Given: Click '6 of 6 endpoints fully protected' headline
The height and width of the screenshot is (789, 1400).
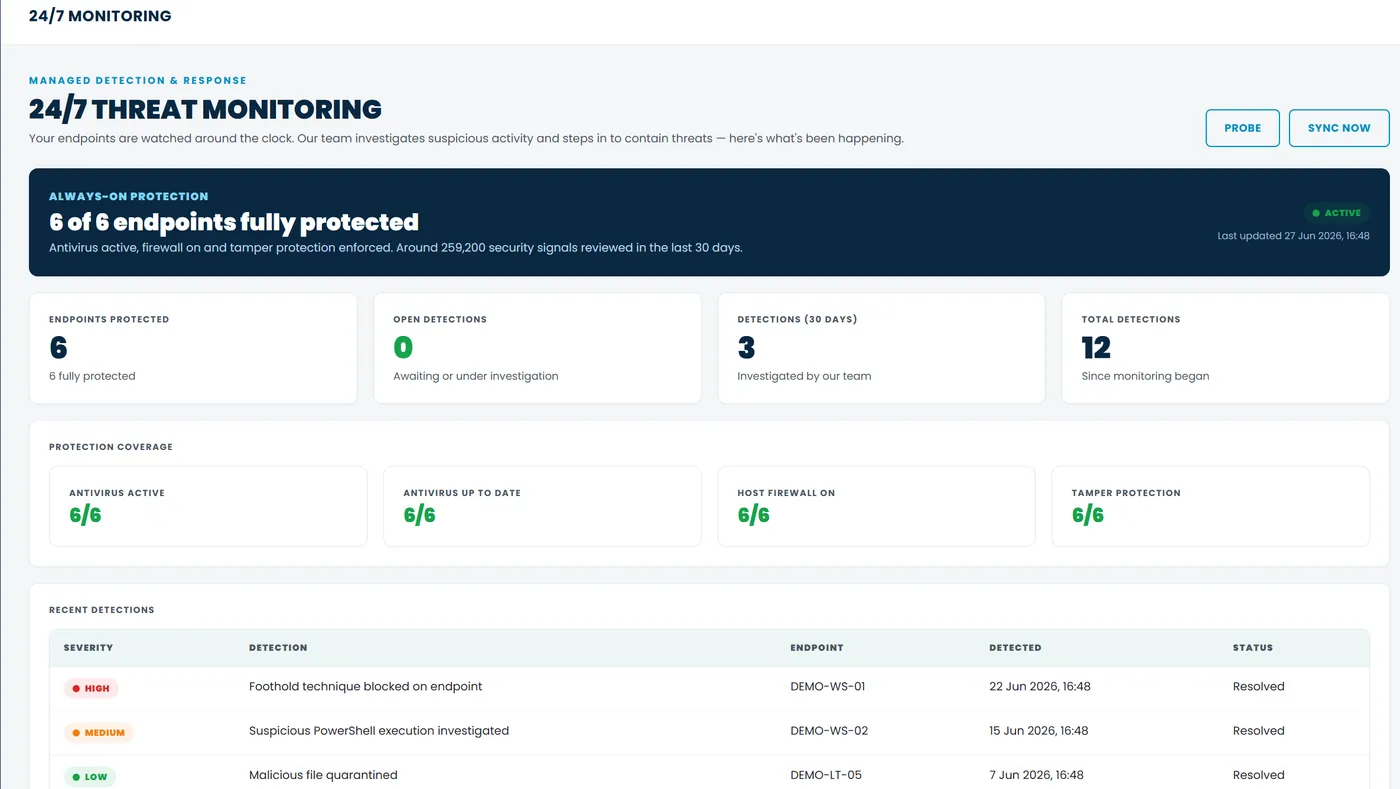Looking at the screenshot, I should tap(234, 222).
